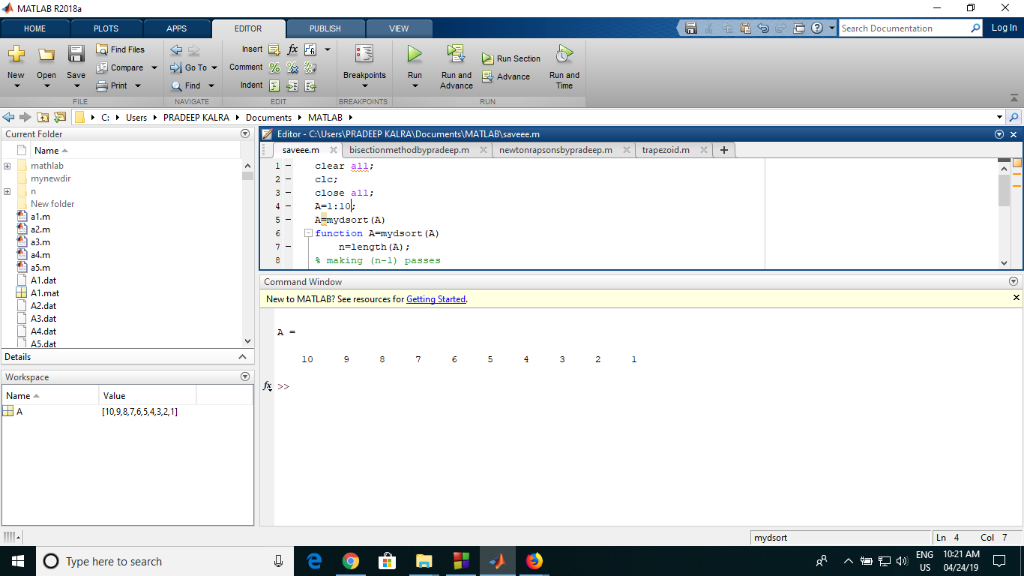1024x576 pixels.
Task: Close the Getting Started banner
Action: [x=1016, y=298]
